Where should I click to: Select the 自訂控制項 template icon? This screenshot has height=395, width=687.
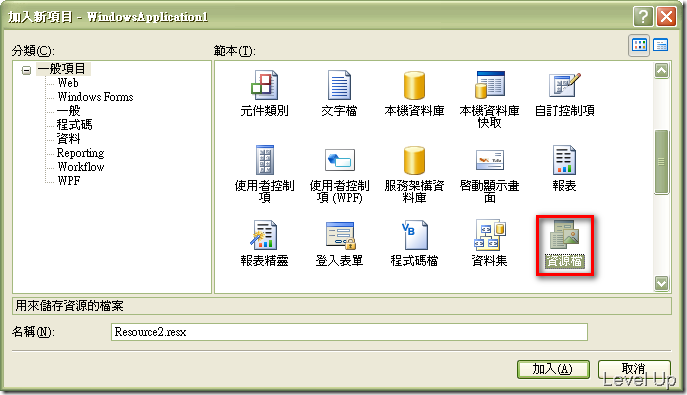pos(564,85)
